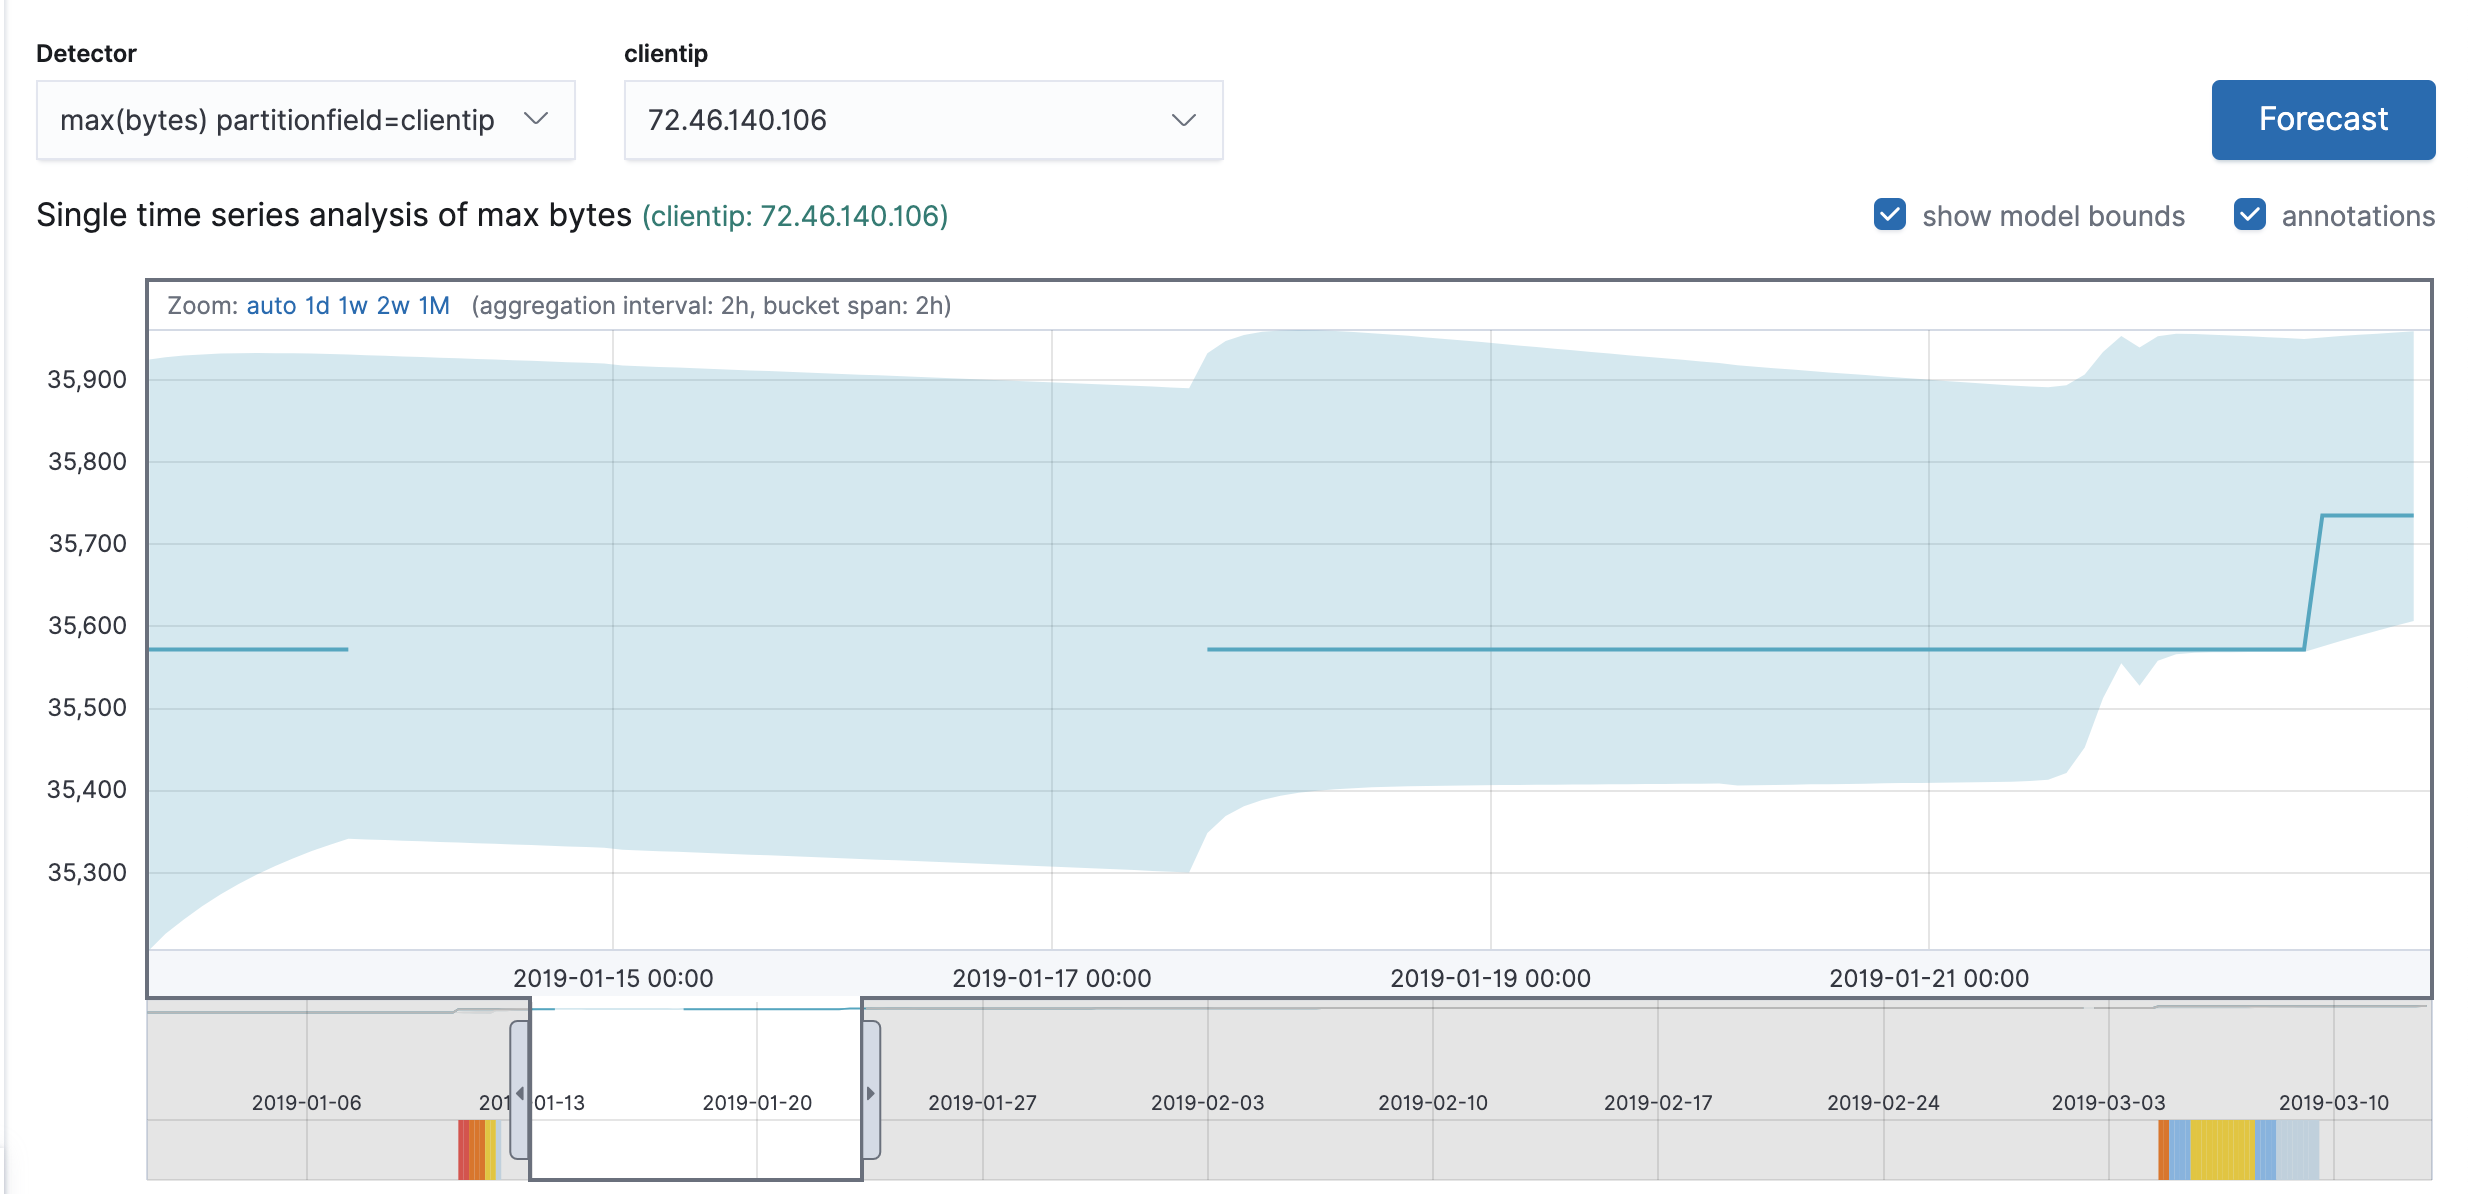Click the orange anomaly marker near 2019-03-03
The image size is (2468, 1194).
point(2164,1150)
